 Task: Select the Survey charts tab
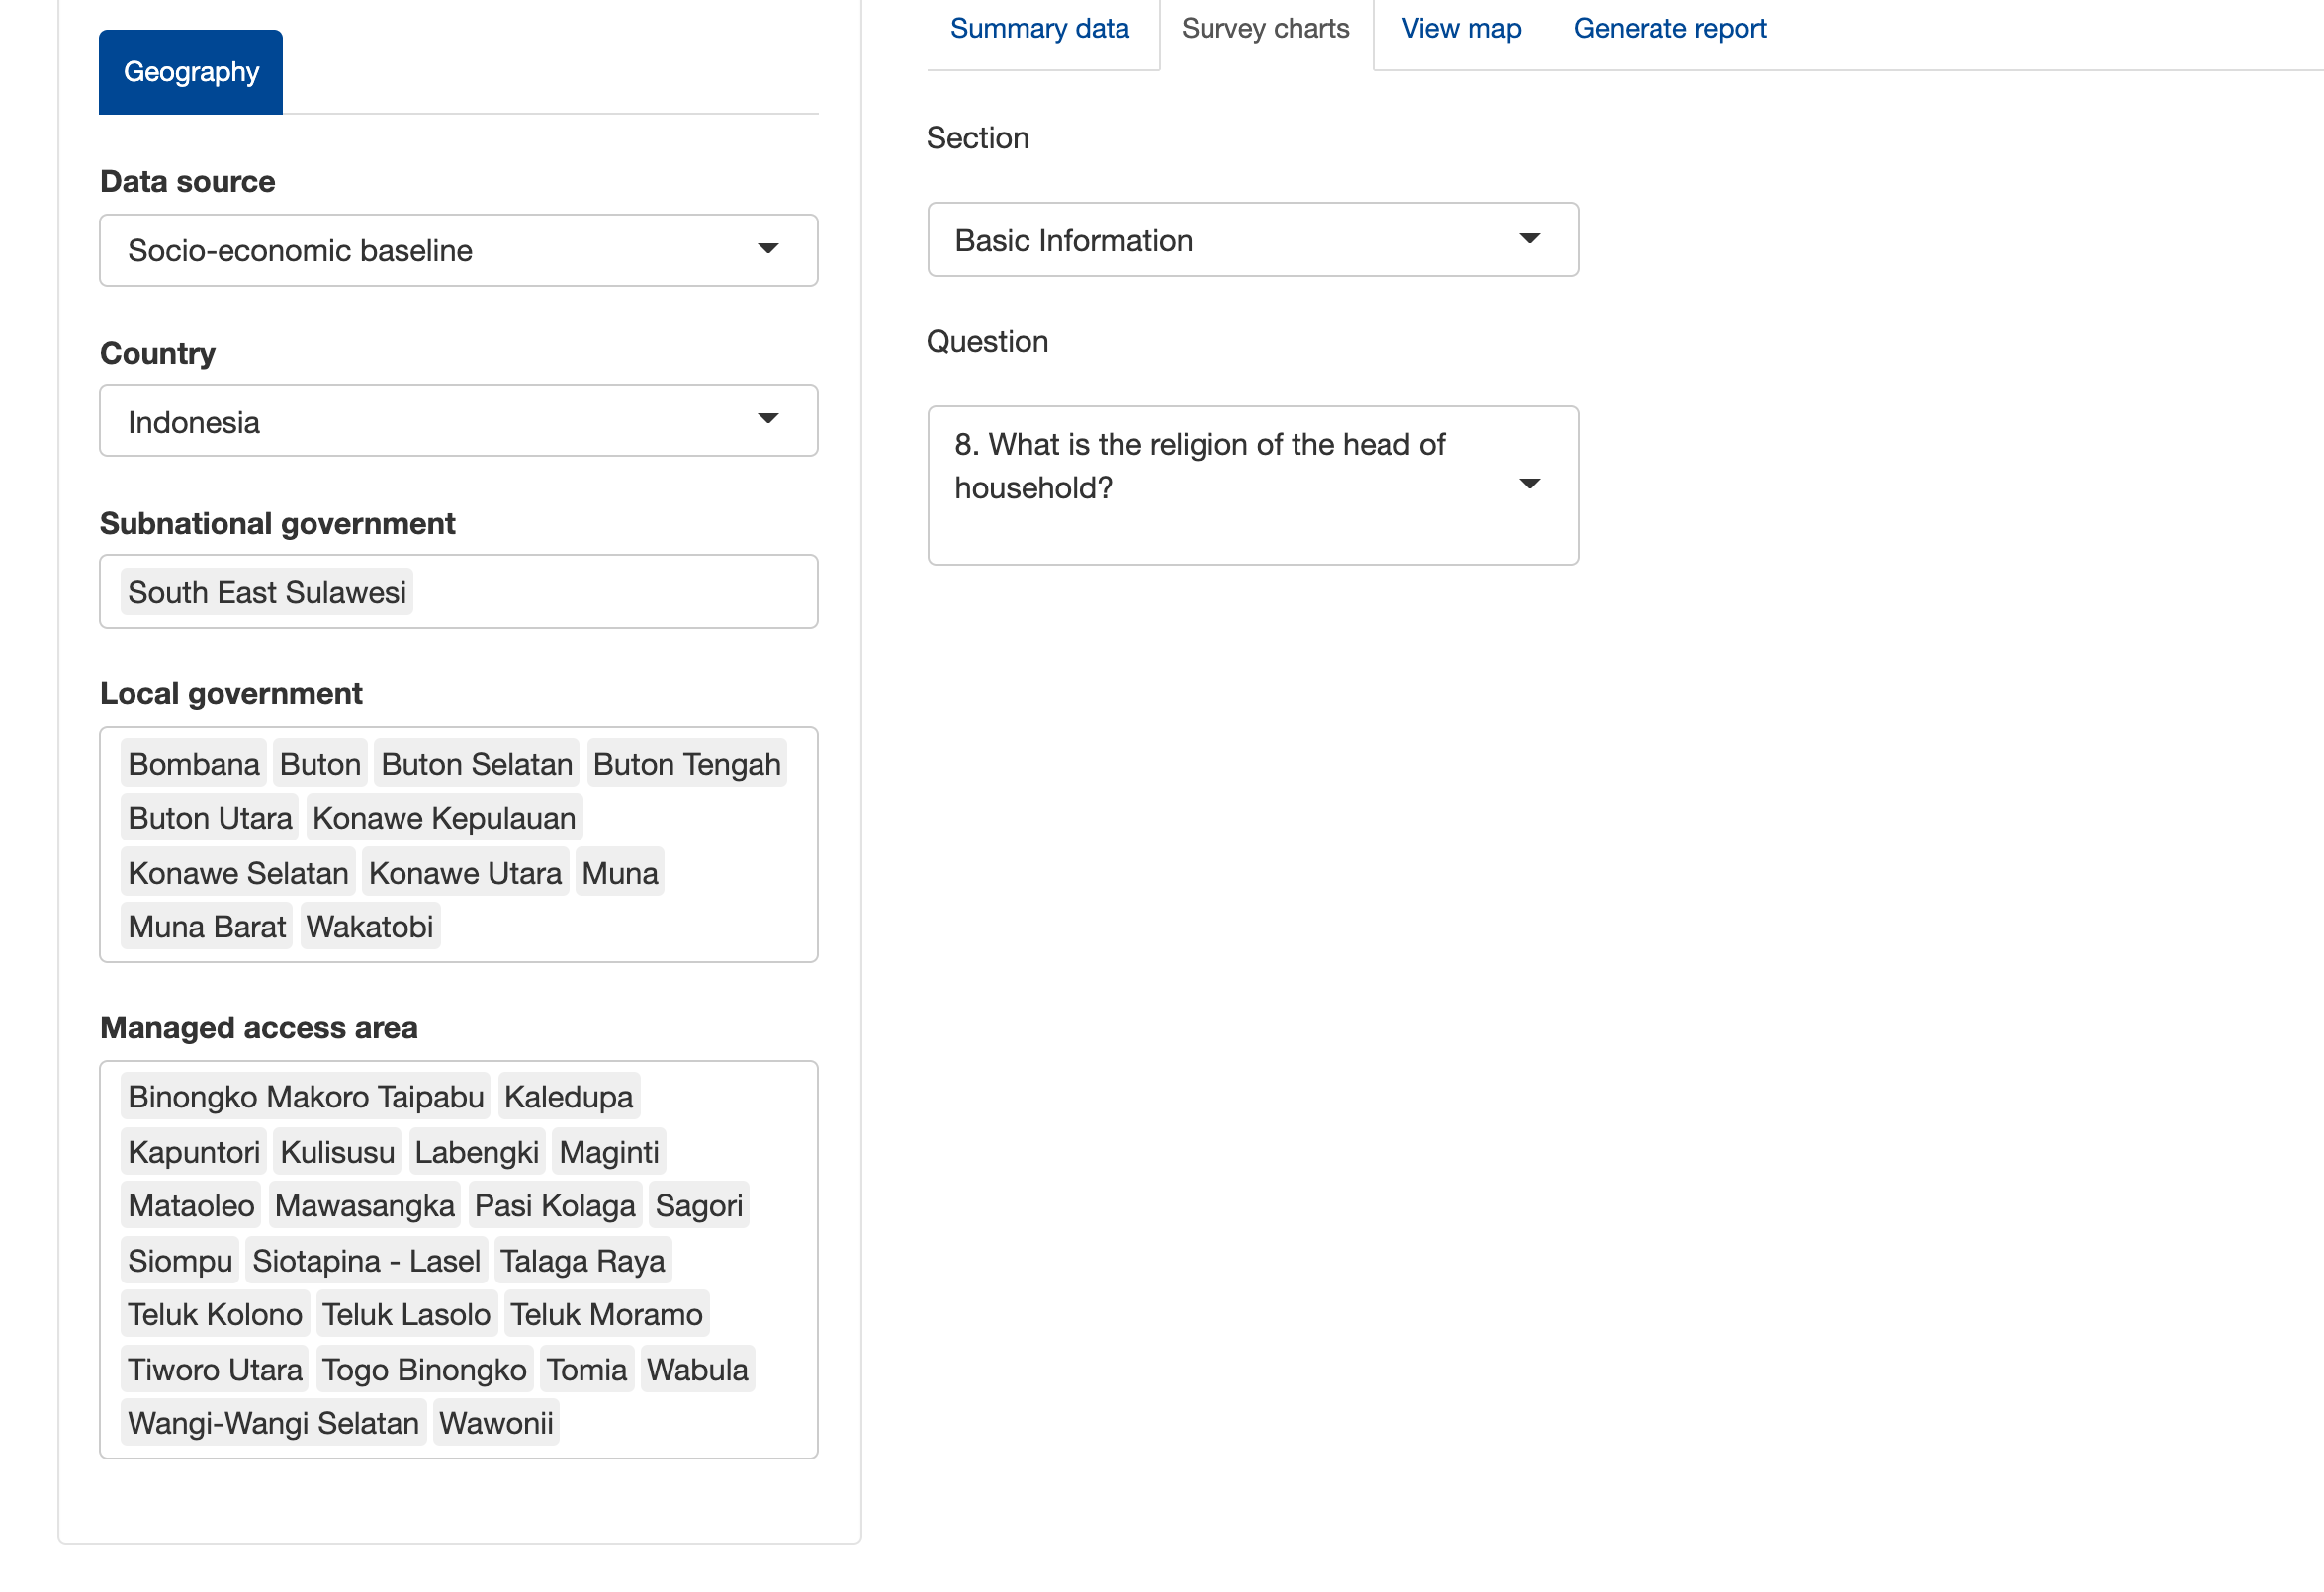coord(1264,28)
